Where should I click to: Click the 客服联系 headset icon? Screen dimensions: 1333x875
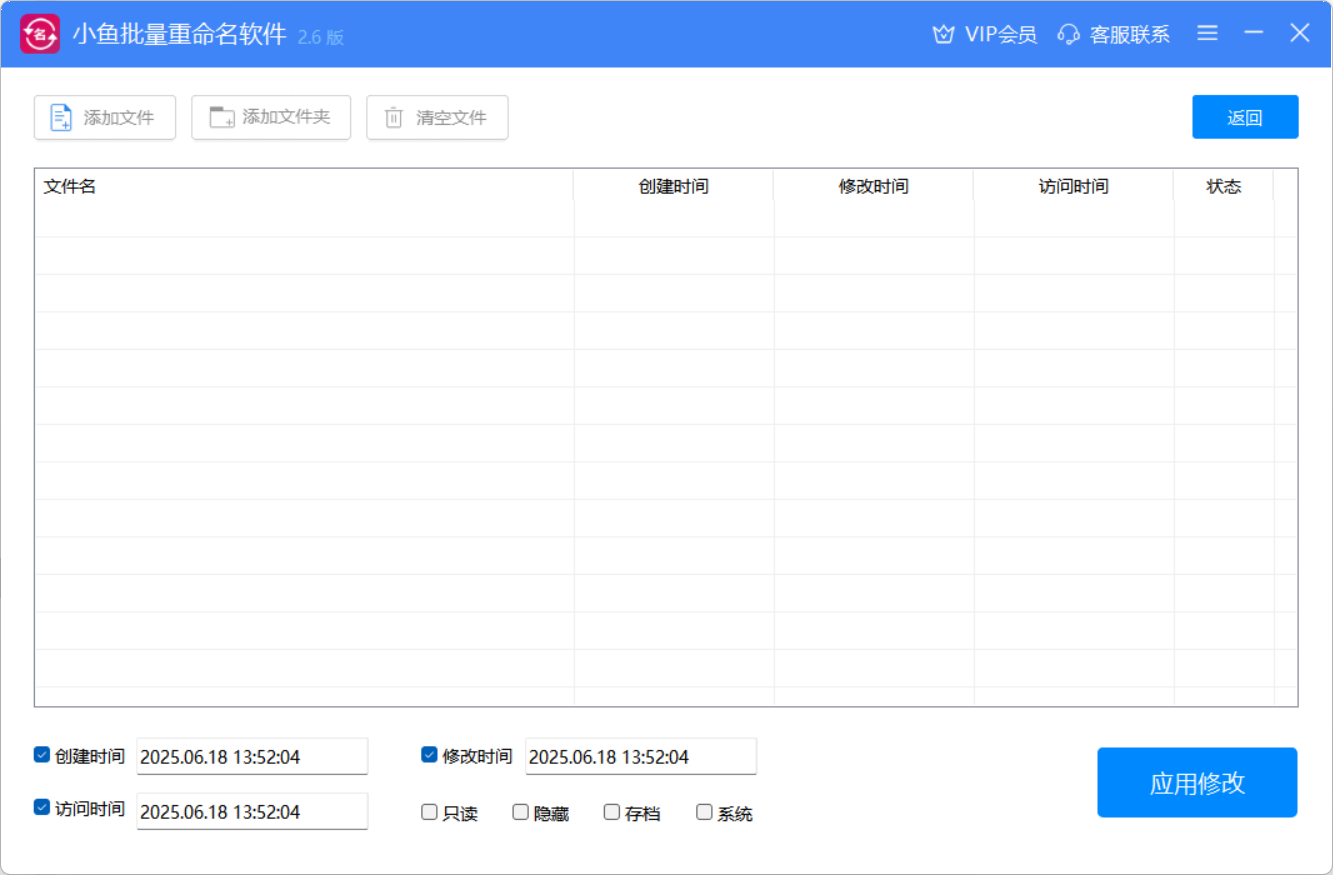pos(1069,34)
